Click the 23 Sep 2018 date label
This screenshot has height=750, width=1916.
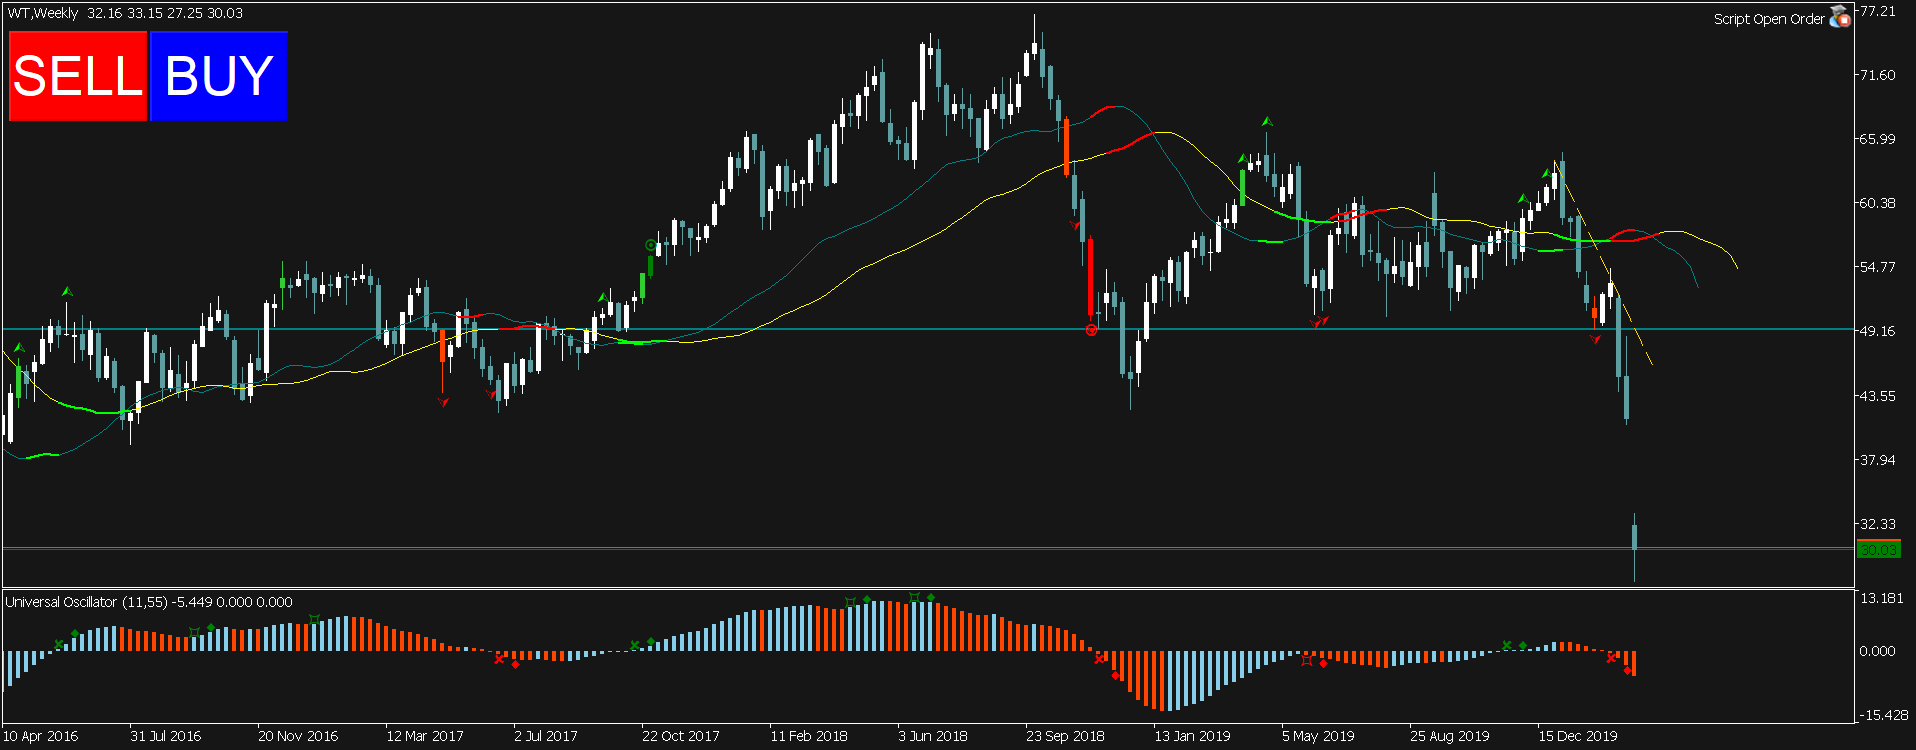(x=1065, y=736)
